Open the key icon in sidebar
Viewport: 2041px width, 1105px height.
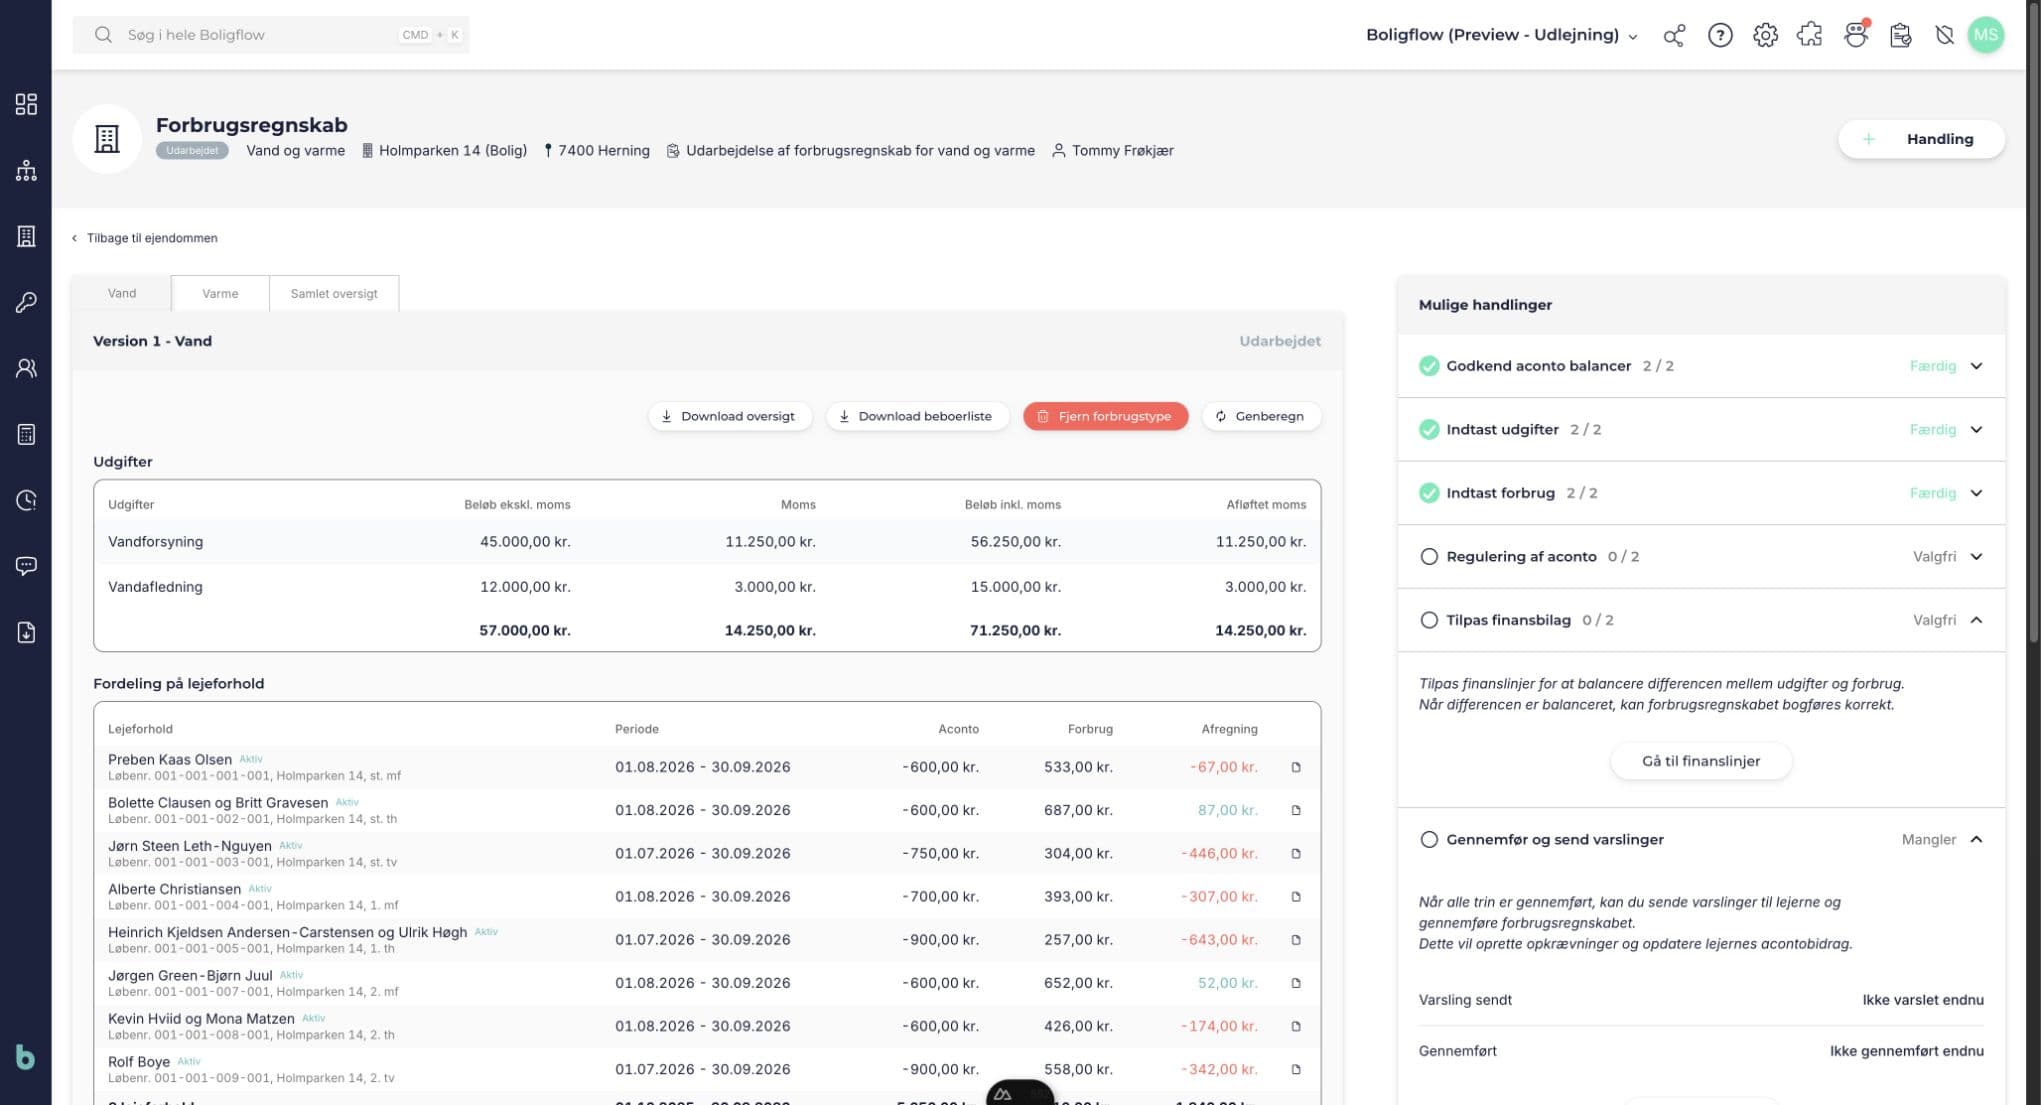point(26,302)
